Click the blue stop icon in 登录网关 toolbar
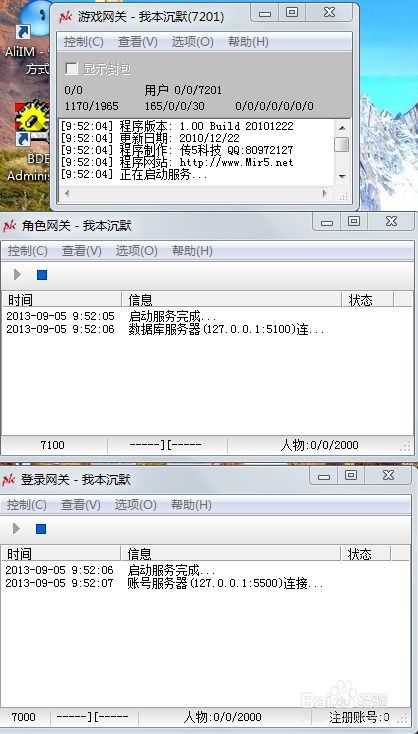 [41, 529]
